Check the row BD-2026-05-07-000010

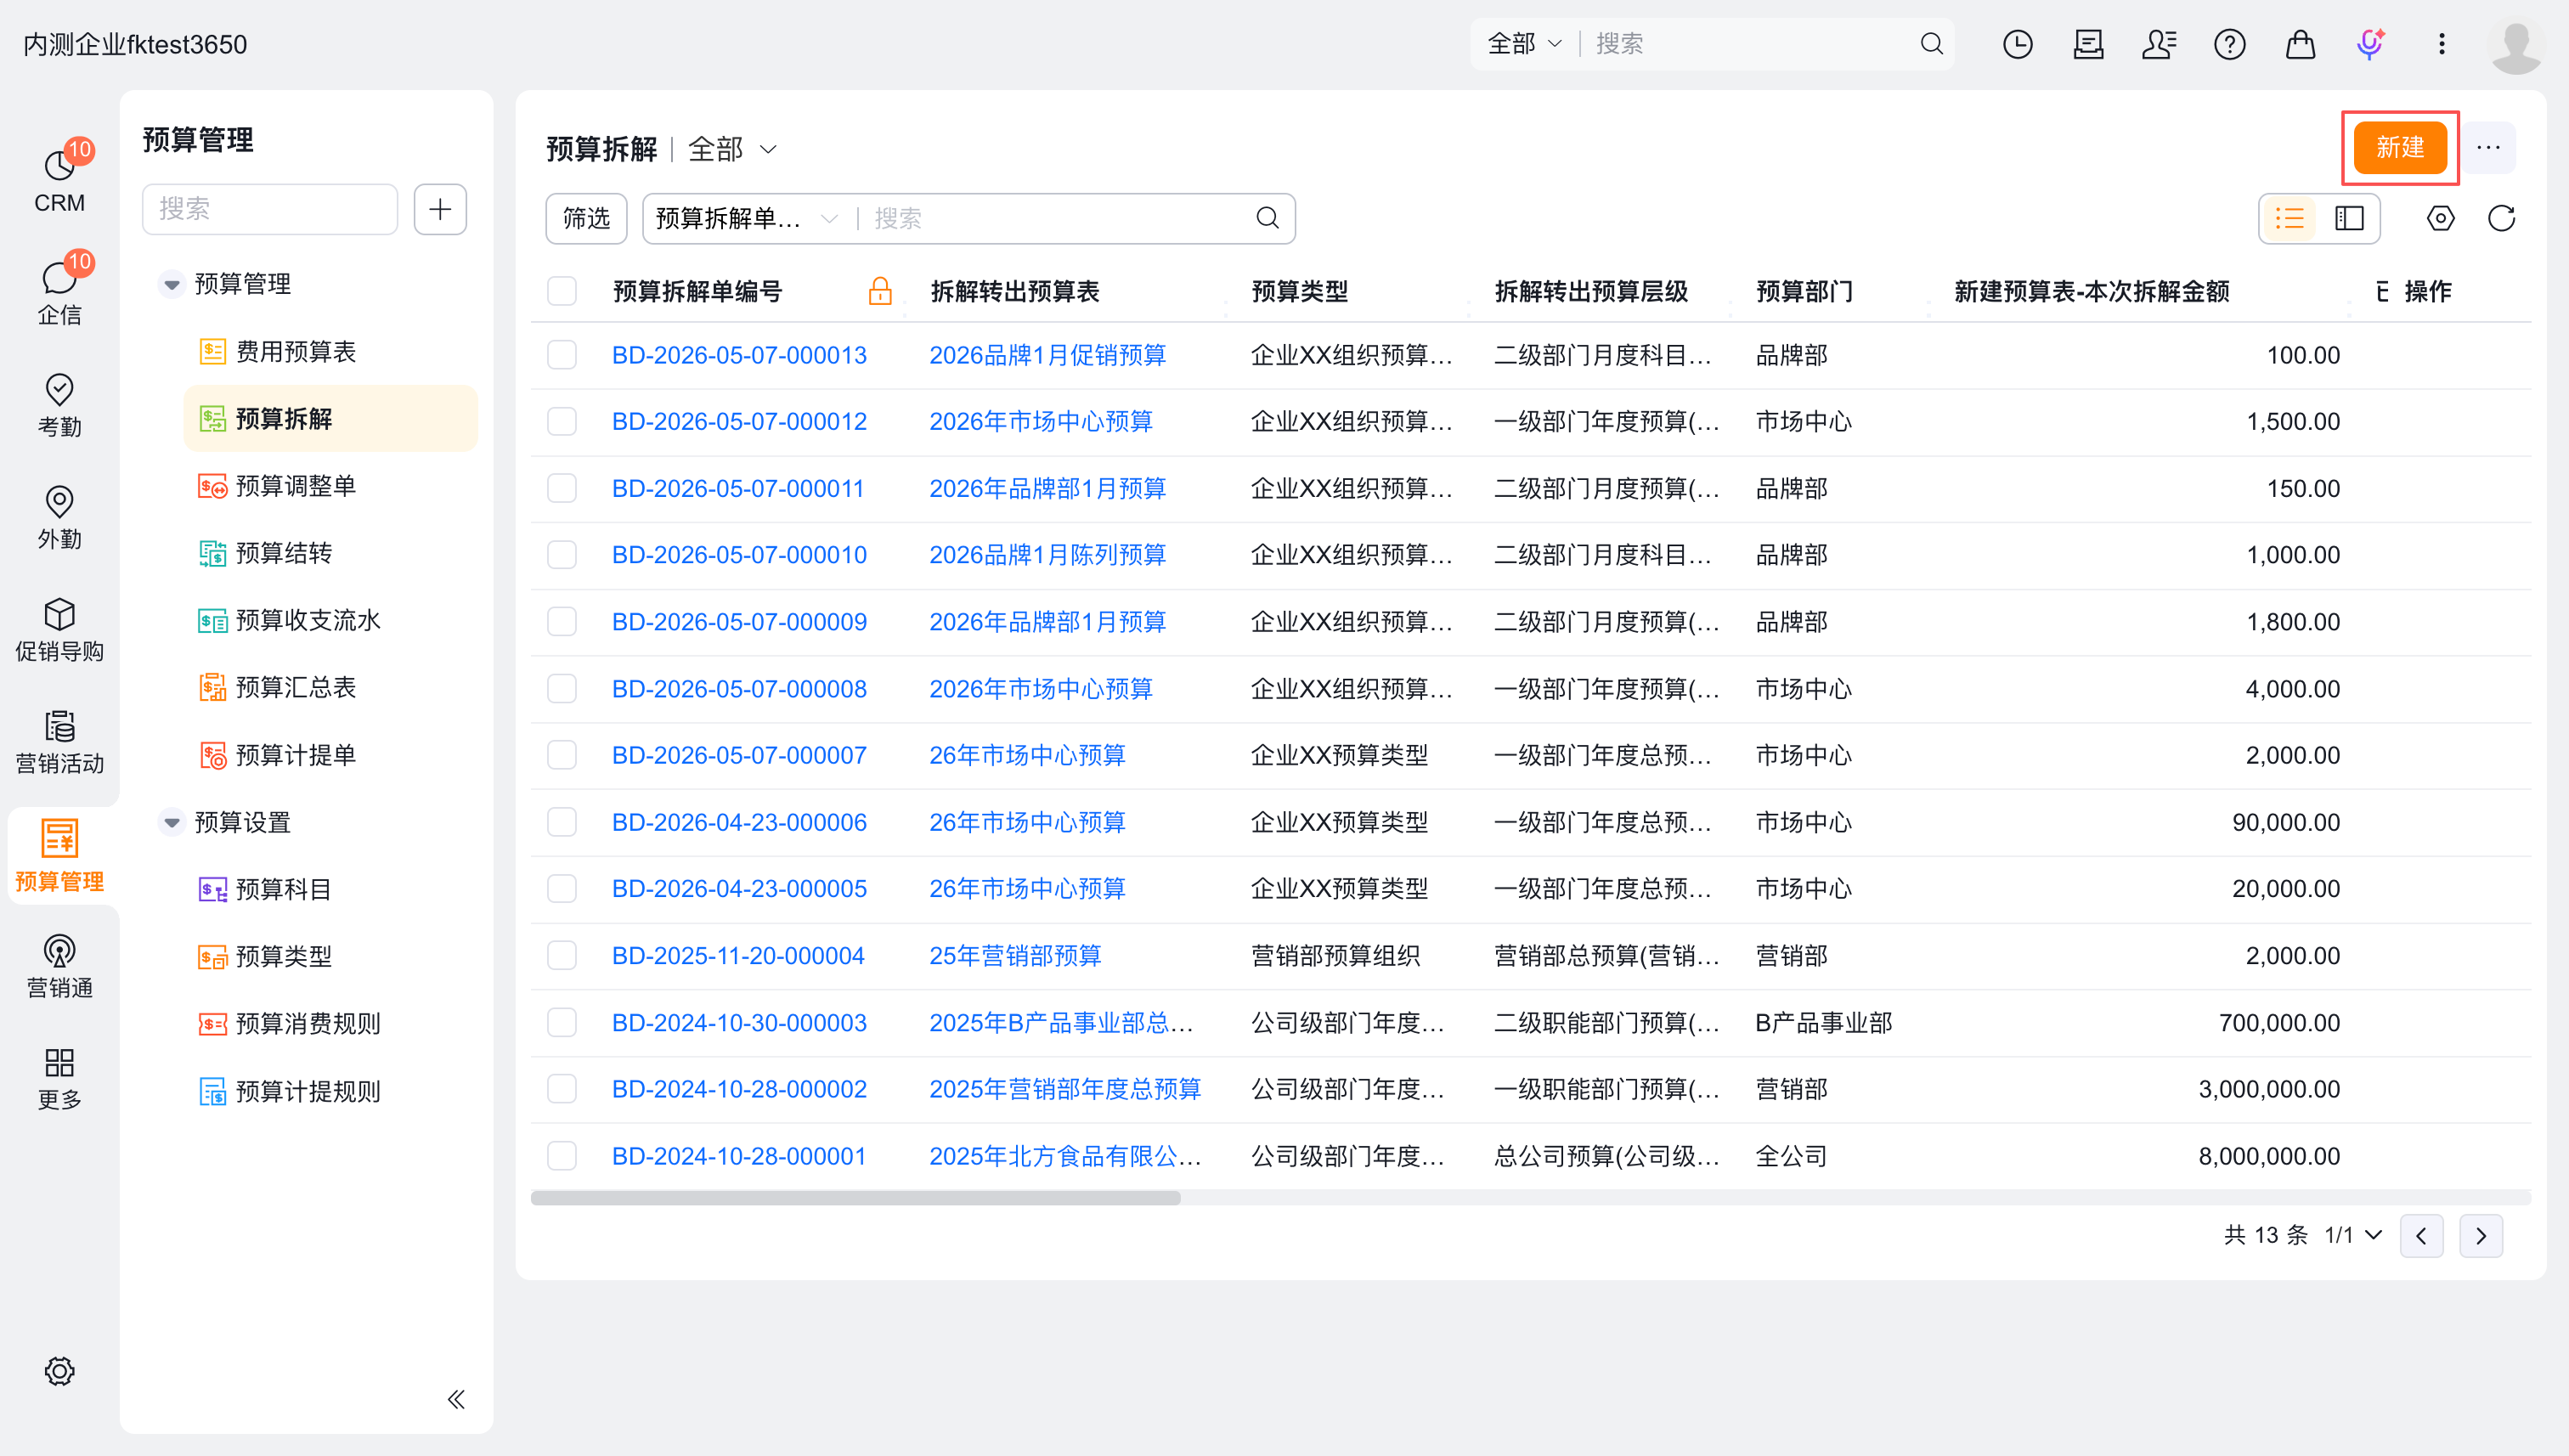coord(562,555)
